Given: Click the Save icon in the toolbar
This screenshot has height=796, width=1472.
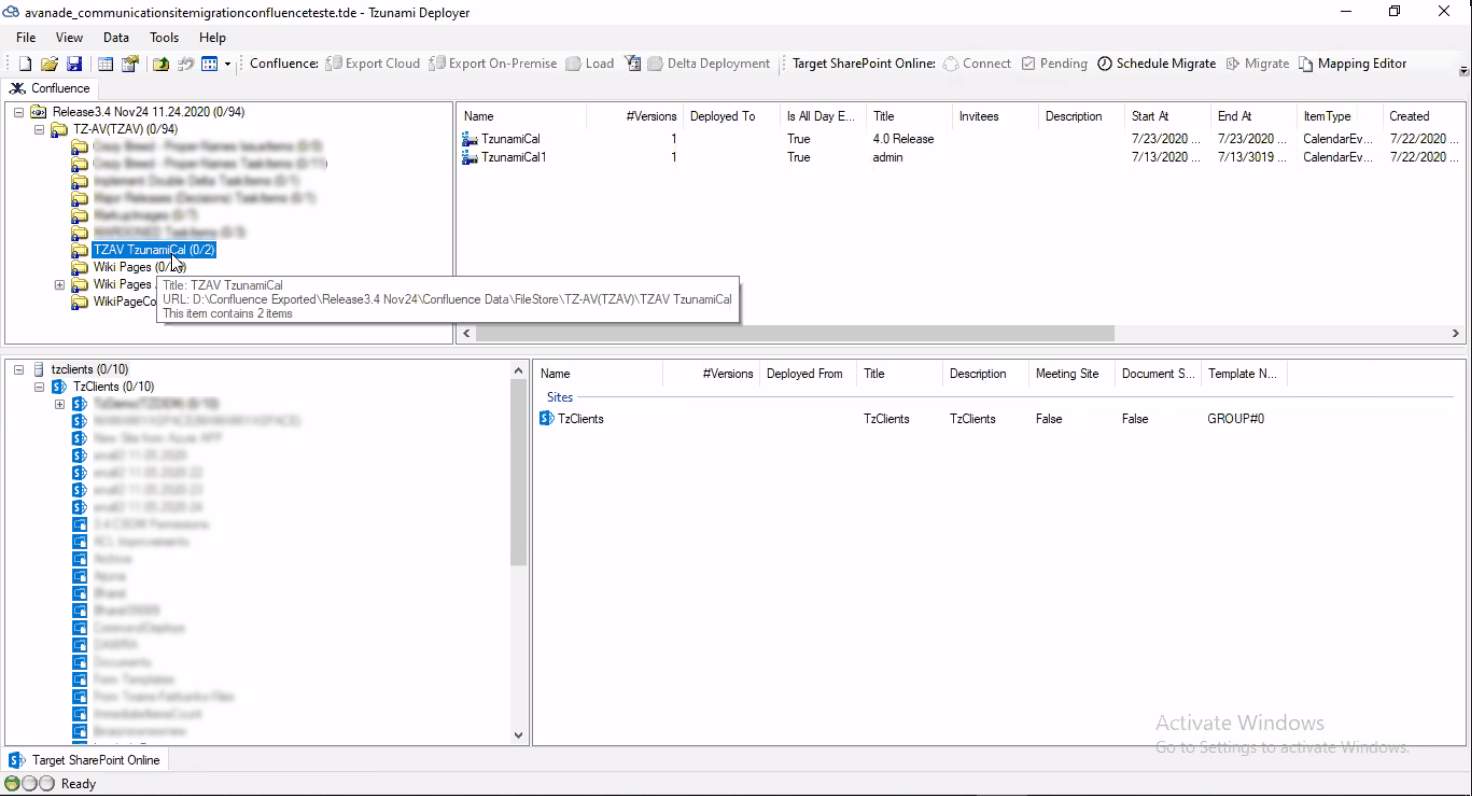Looking at the screenshot, I should 74,62.
